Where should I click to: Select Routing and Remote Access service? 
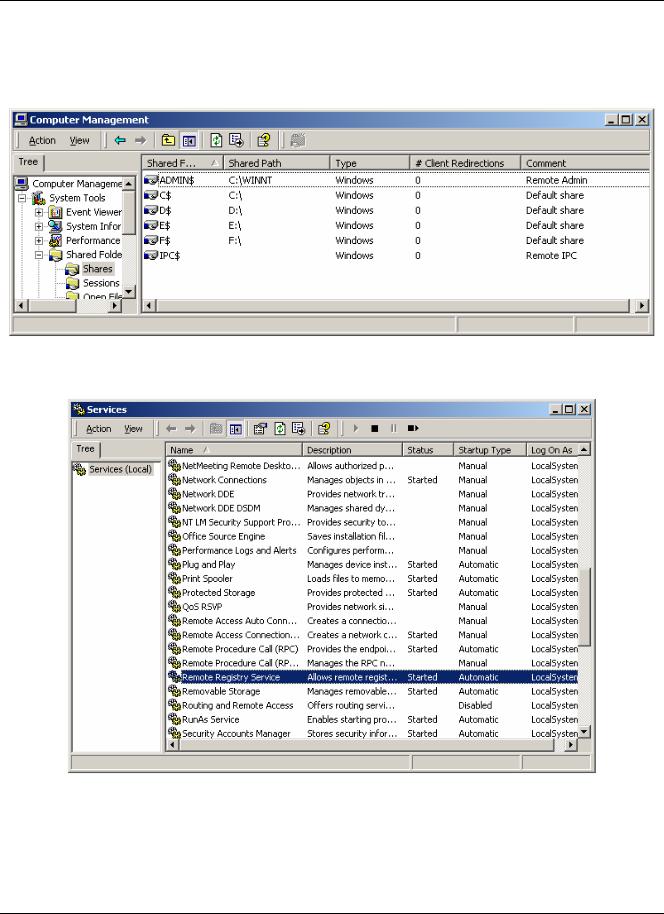[373, 705]
